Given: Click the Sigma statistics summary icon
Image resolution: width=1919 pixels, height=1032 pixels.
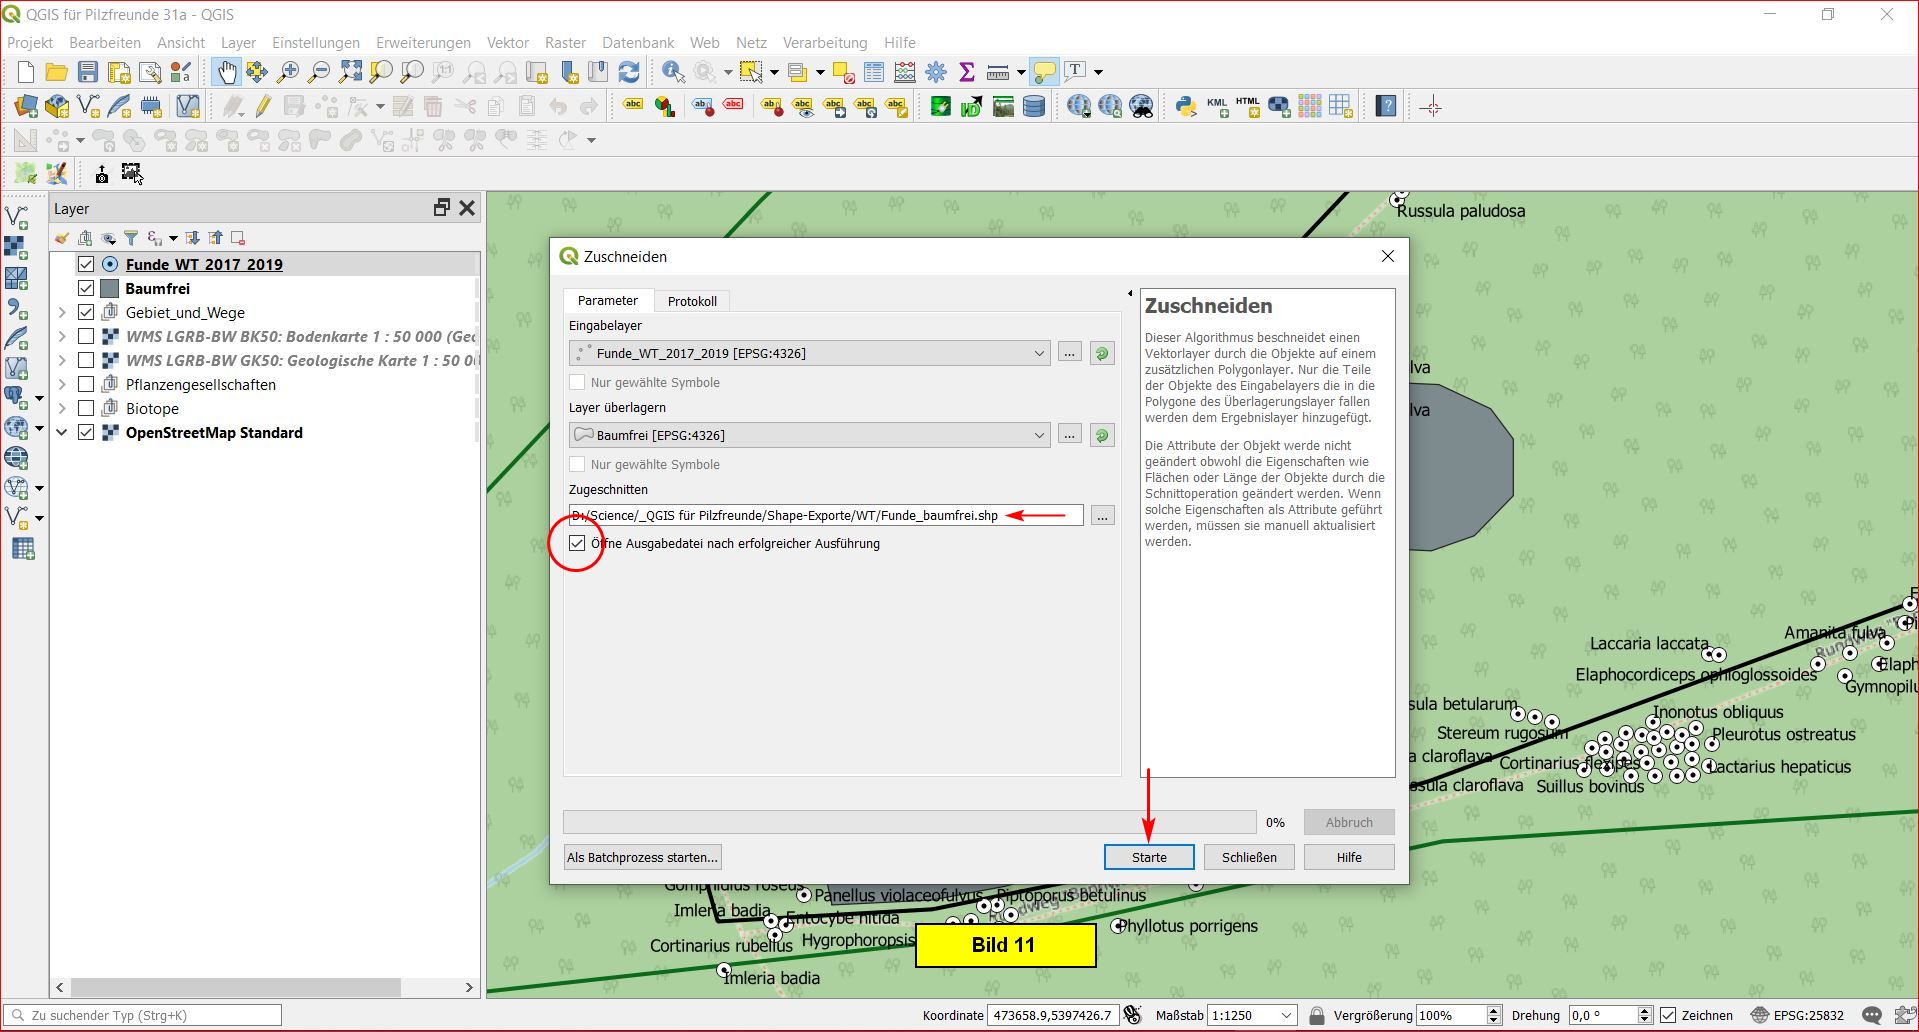Looking at the screenshot, I should point(967,72).
